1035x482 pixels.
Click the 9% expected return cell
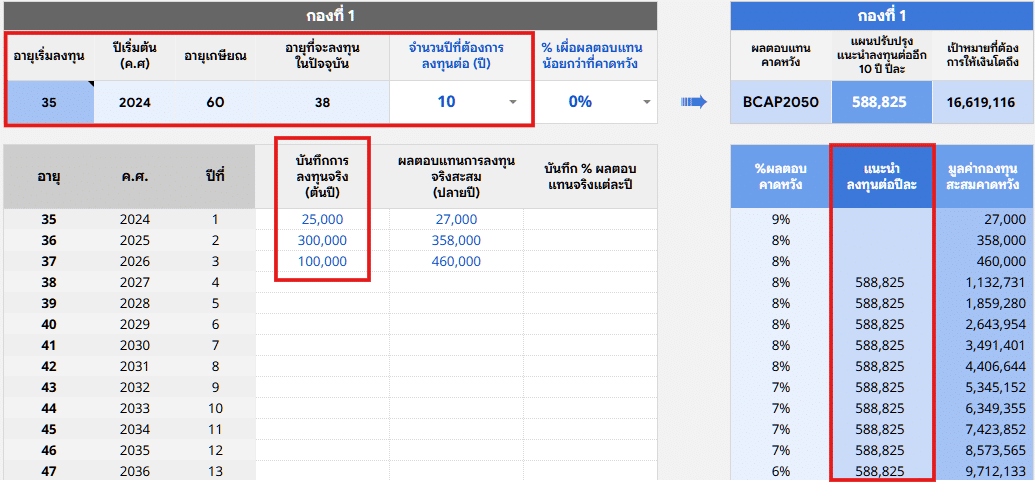pyautogui.click(x=781, y=219)
